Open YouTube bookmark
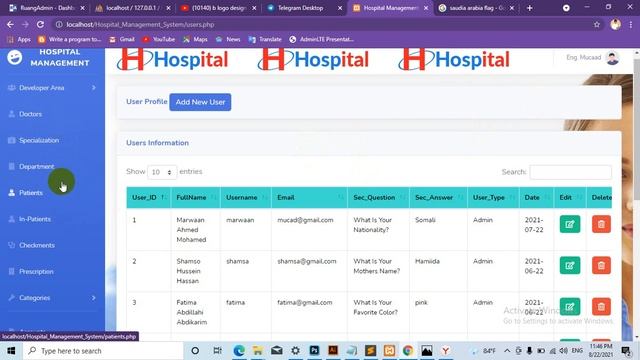 [x=158, y=39]
